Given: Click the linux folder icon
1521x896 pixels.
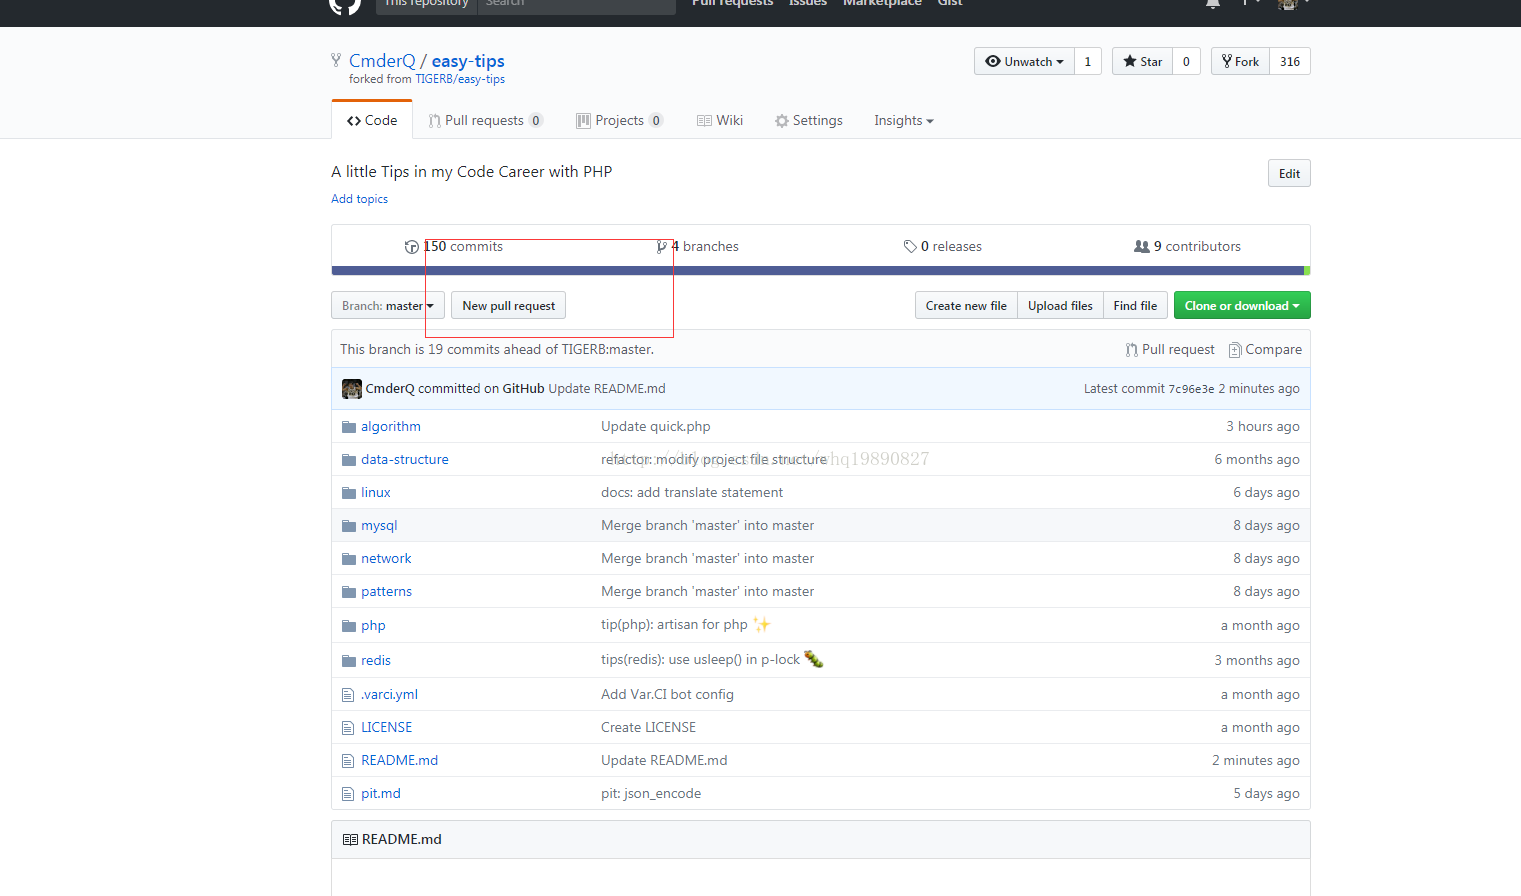Looking at the screenshot, I should (x=349, y=493).
